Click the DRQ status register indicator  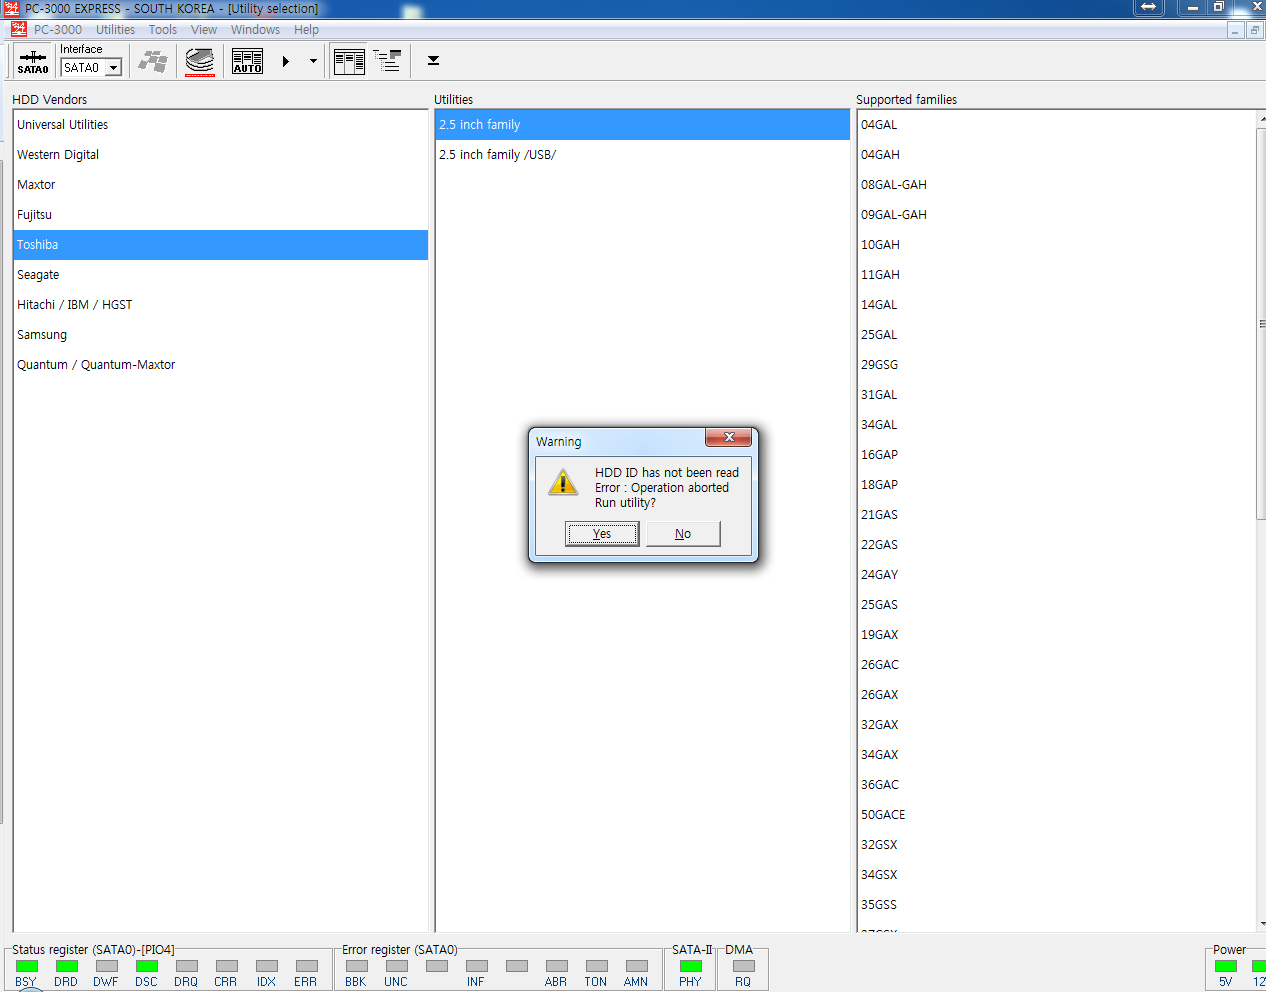pyautogui.click(x=187, y=966)
